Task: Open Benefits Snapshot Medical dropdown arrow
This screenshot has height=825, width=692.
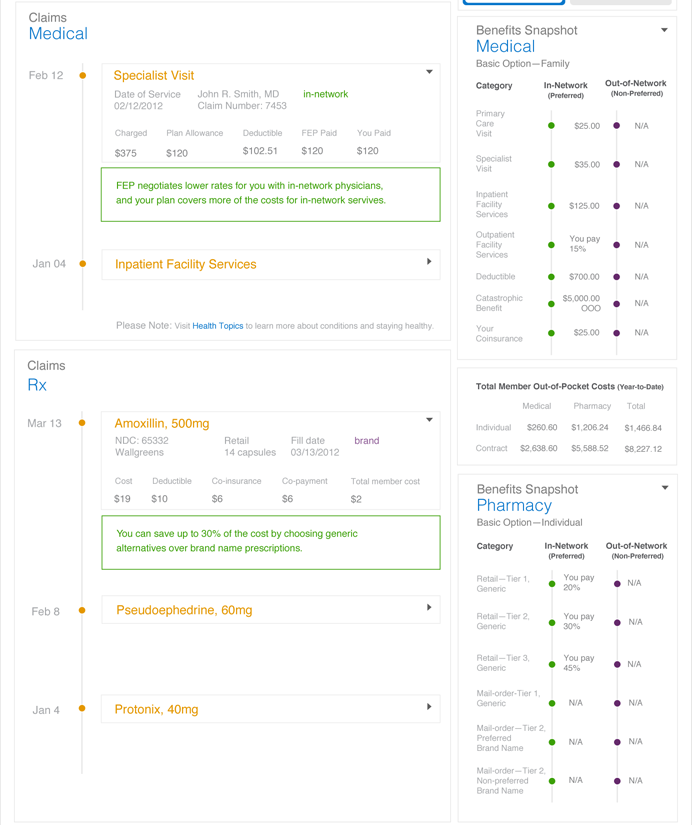Action: (x=665, y=30)
